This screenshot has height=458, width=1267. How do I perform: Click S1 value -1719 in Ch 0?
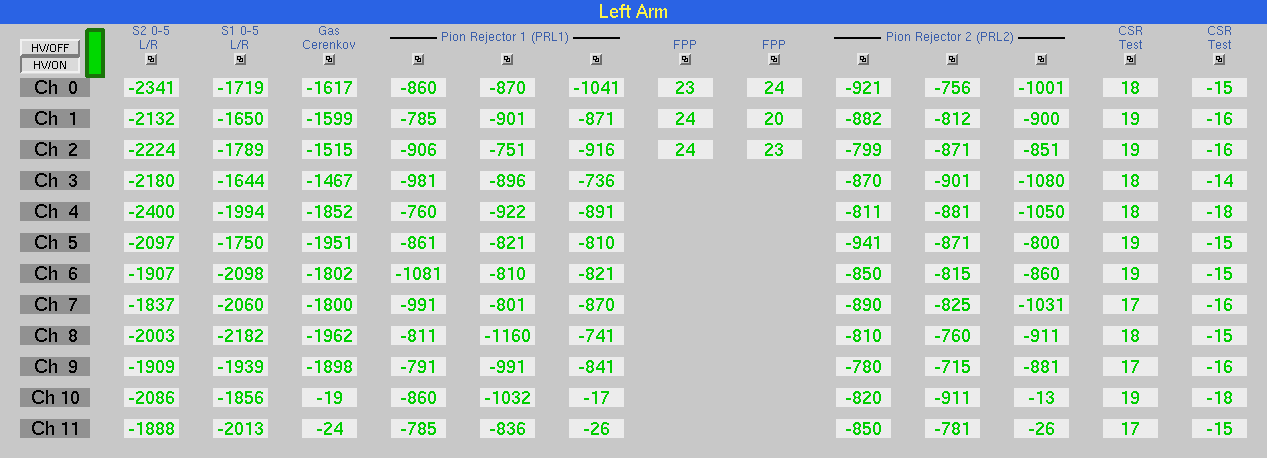click(240, 88)
